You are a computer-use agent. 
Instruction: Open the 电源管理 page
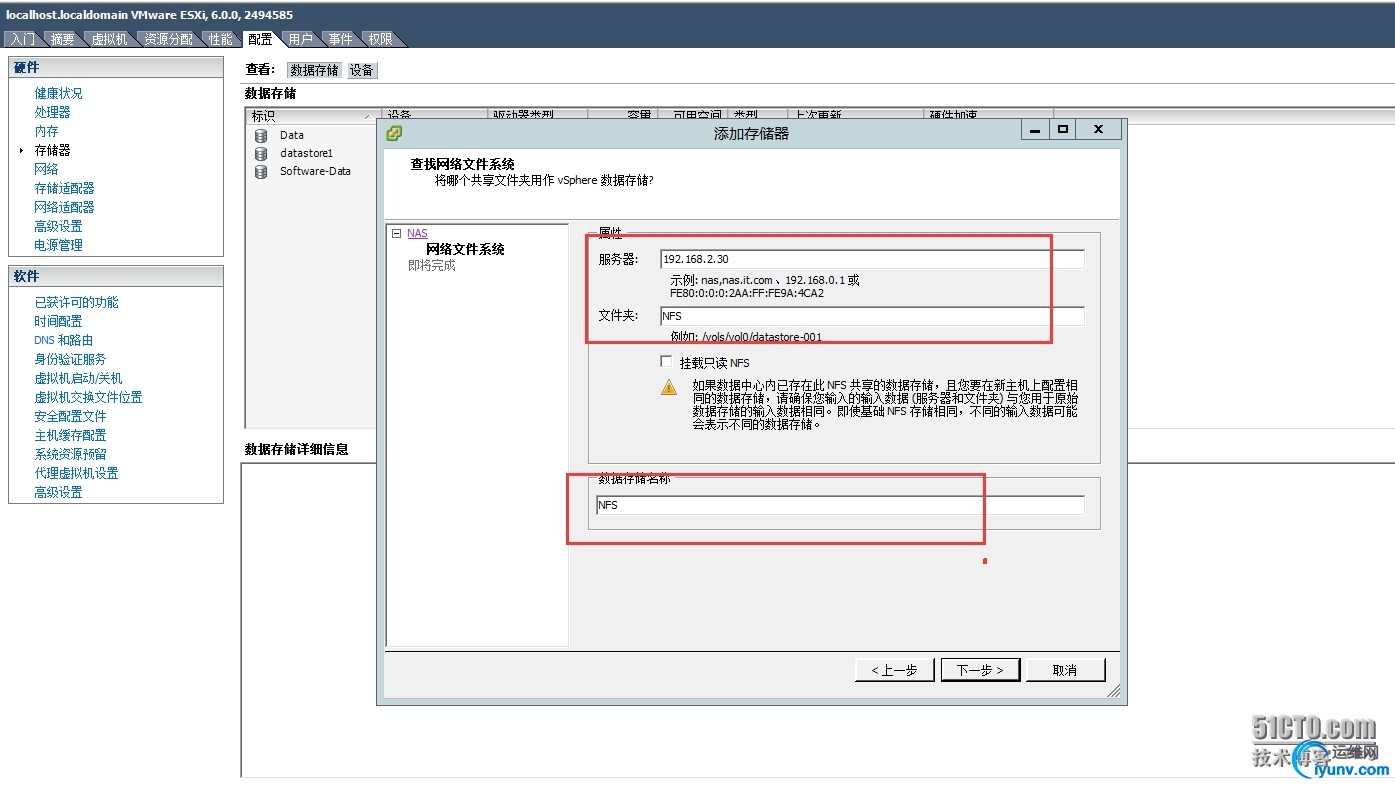59,245
